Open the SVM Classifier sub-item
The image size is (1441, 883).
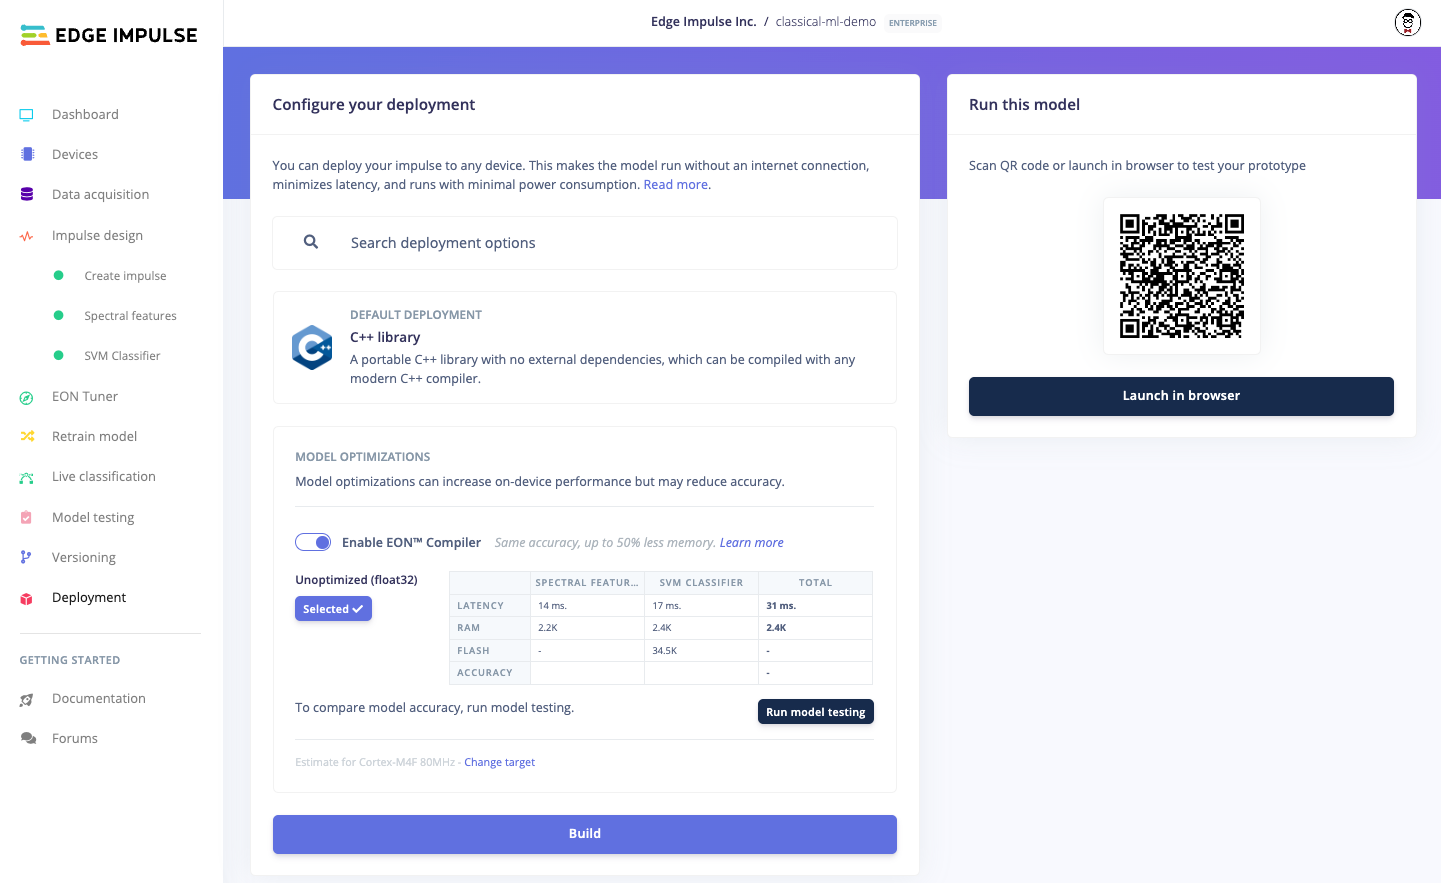pos(122,356)
